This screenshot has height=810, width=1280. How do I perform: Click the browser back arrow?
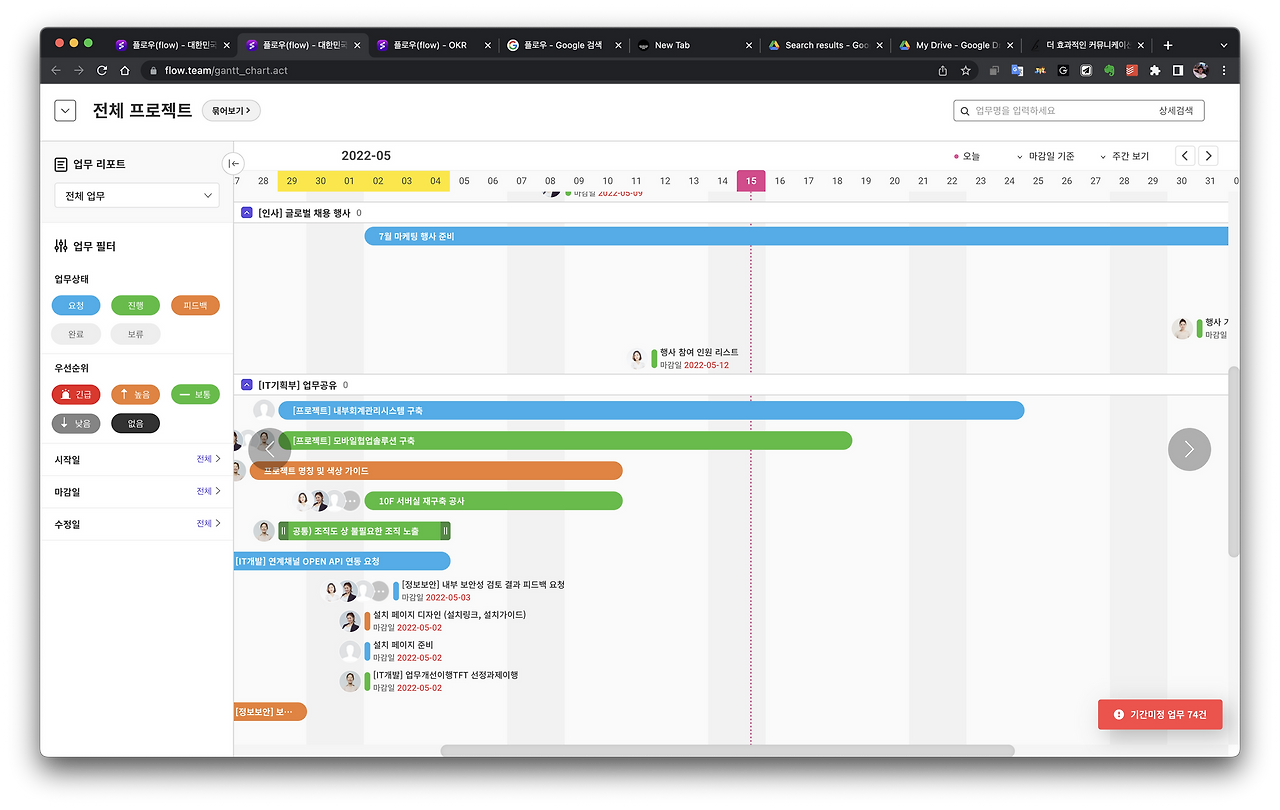(x=56, y=71)
